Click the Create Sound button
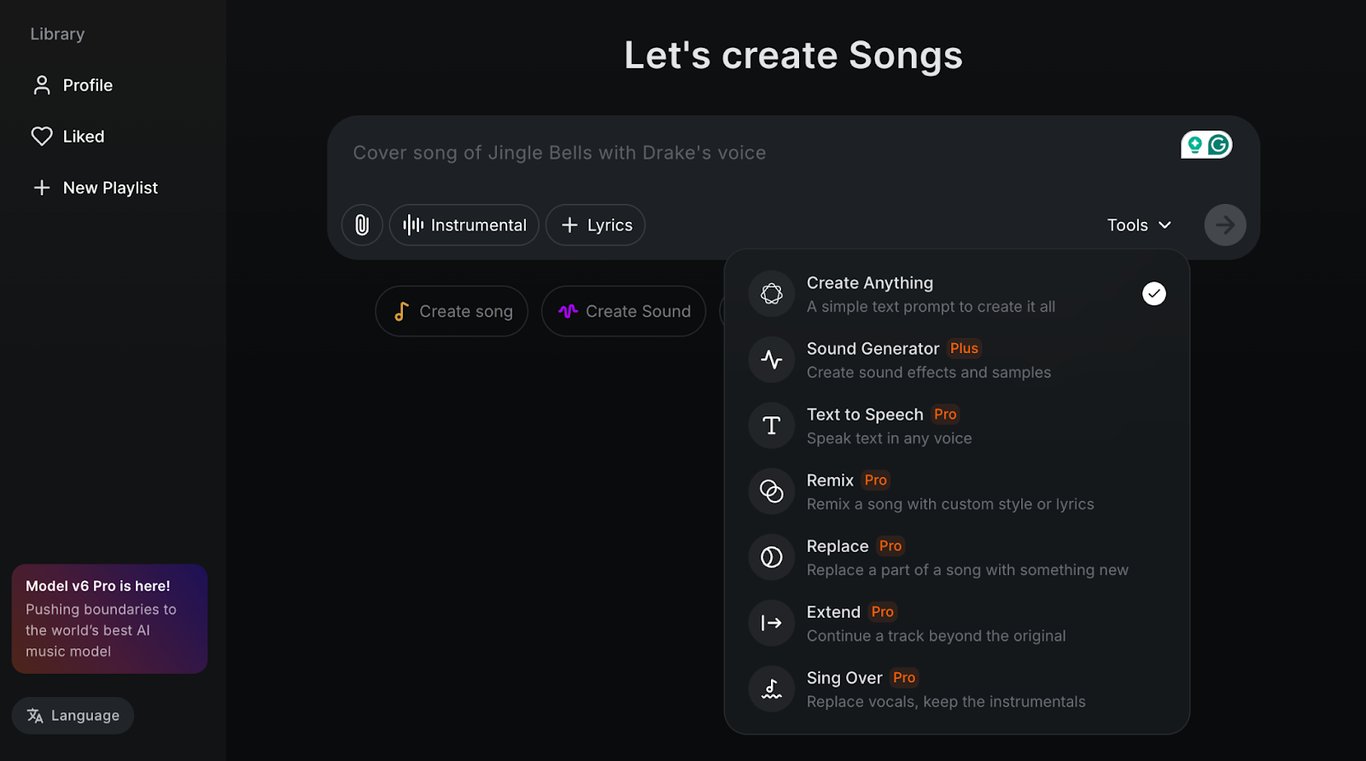 [x=623, y=311]
